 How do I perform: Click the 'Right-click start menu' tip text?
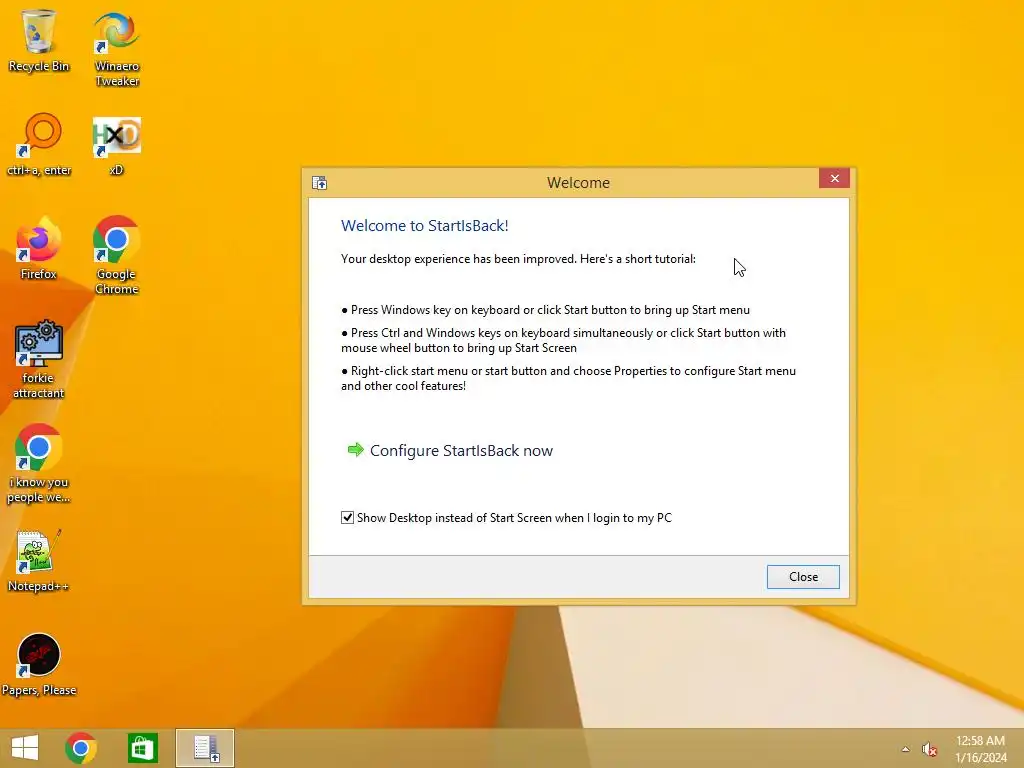pyautogui.click(x=568, y=378)
